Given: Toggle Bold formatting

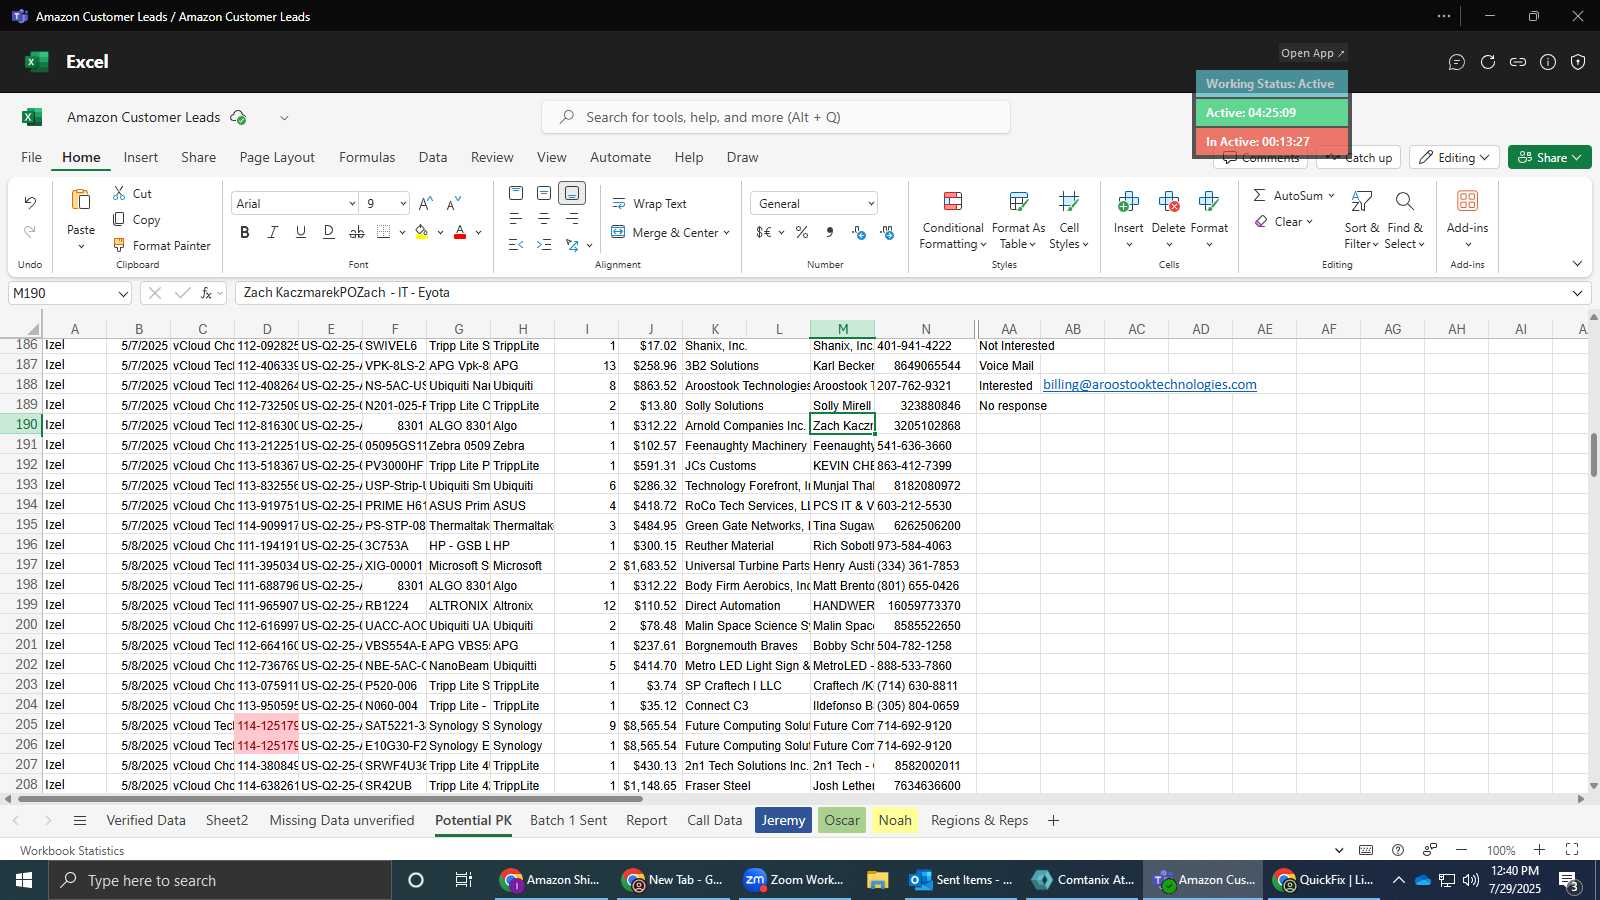Looking at the screenshot, I should point(245,232).
